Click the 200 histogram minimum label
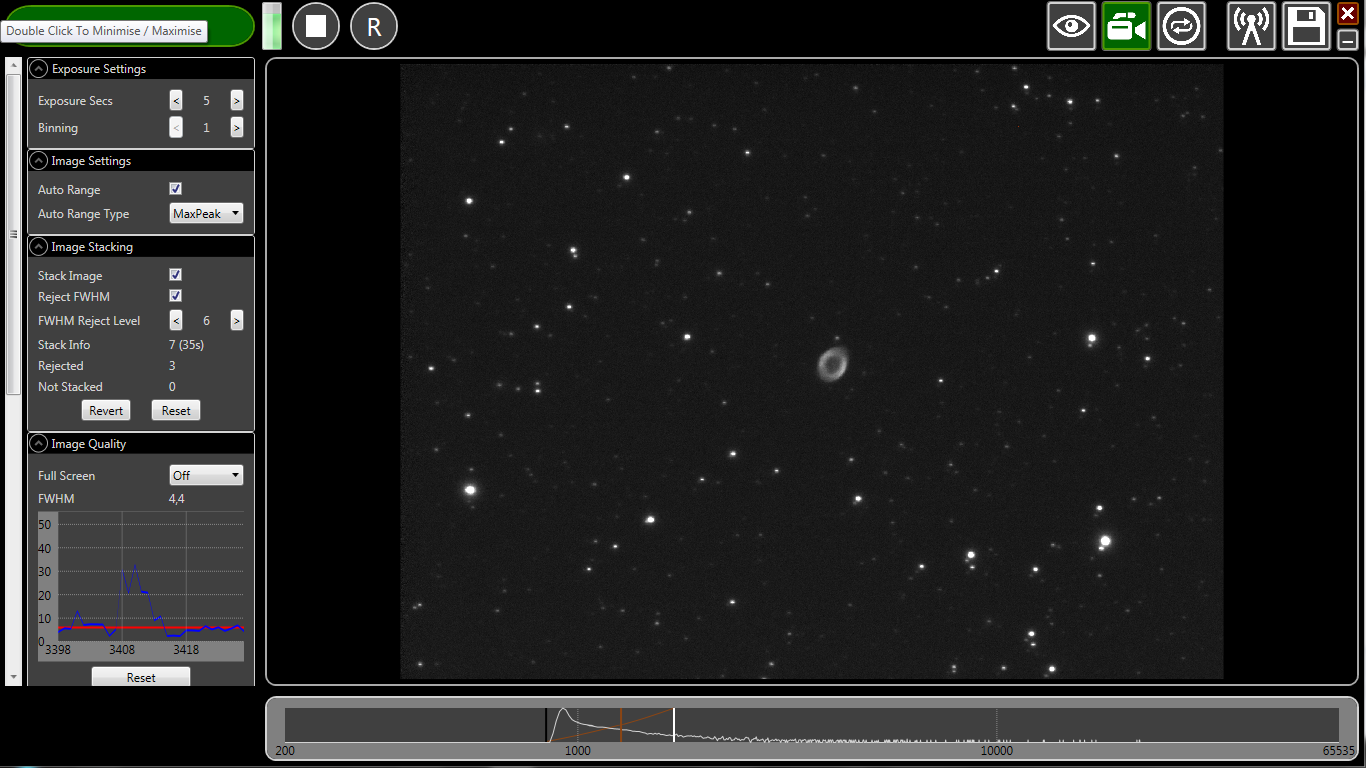Viewport: 1366px width, 768px height. [285, 751]
